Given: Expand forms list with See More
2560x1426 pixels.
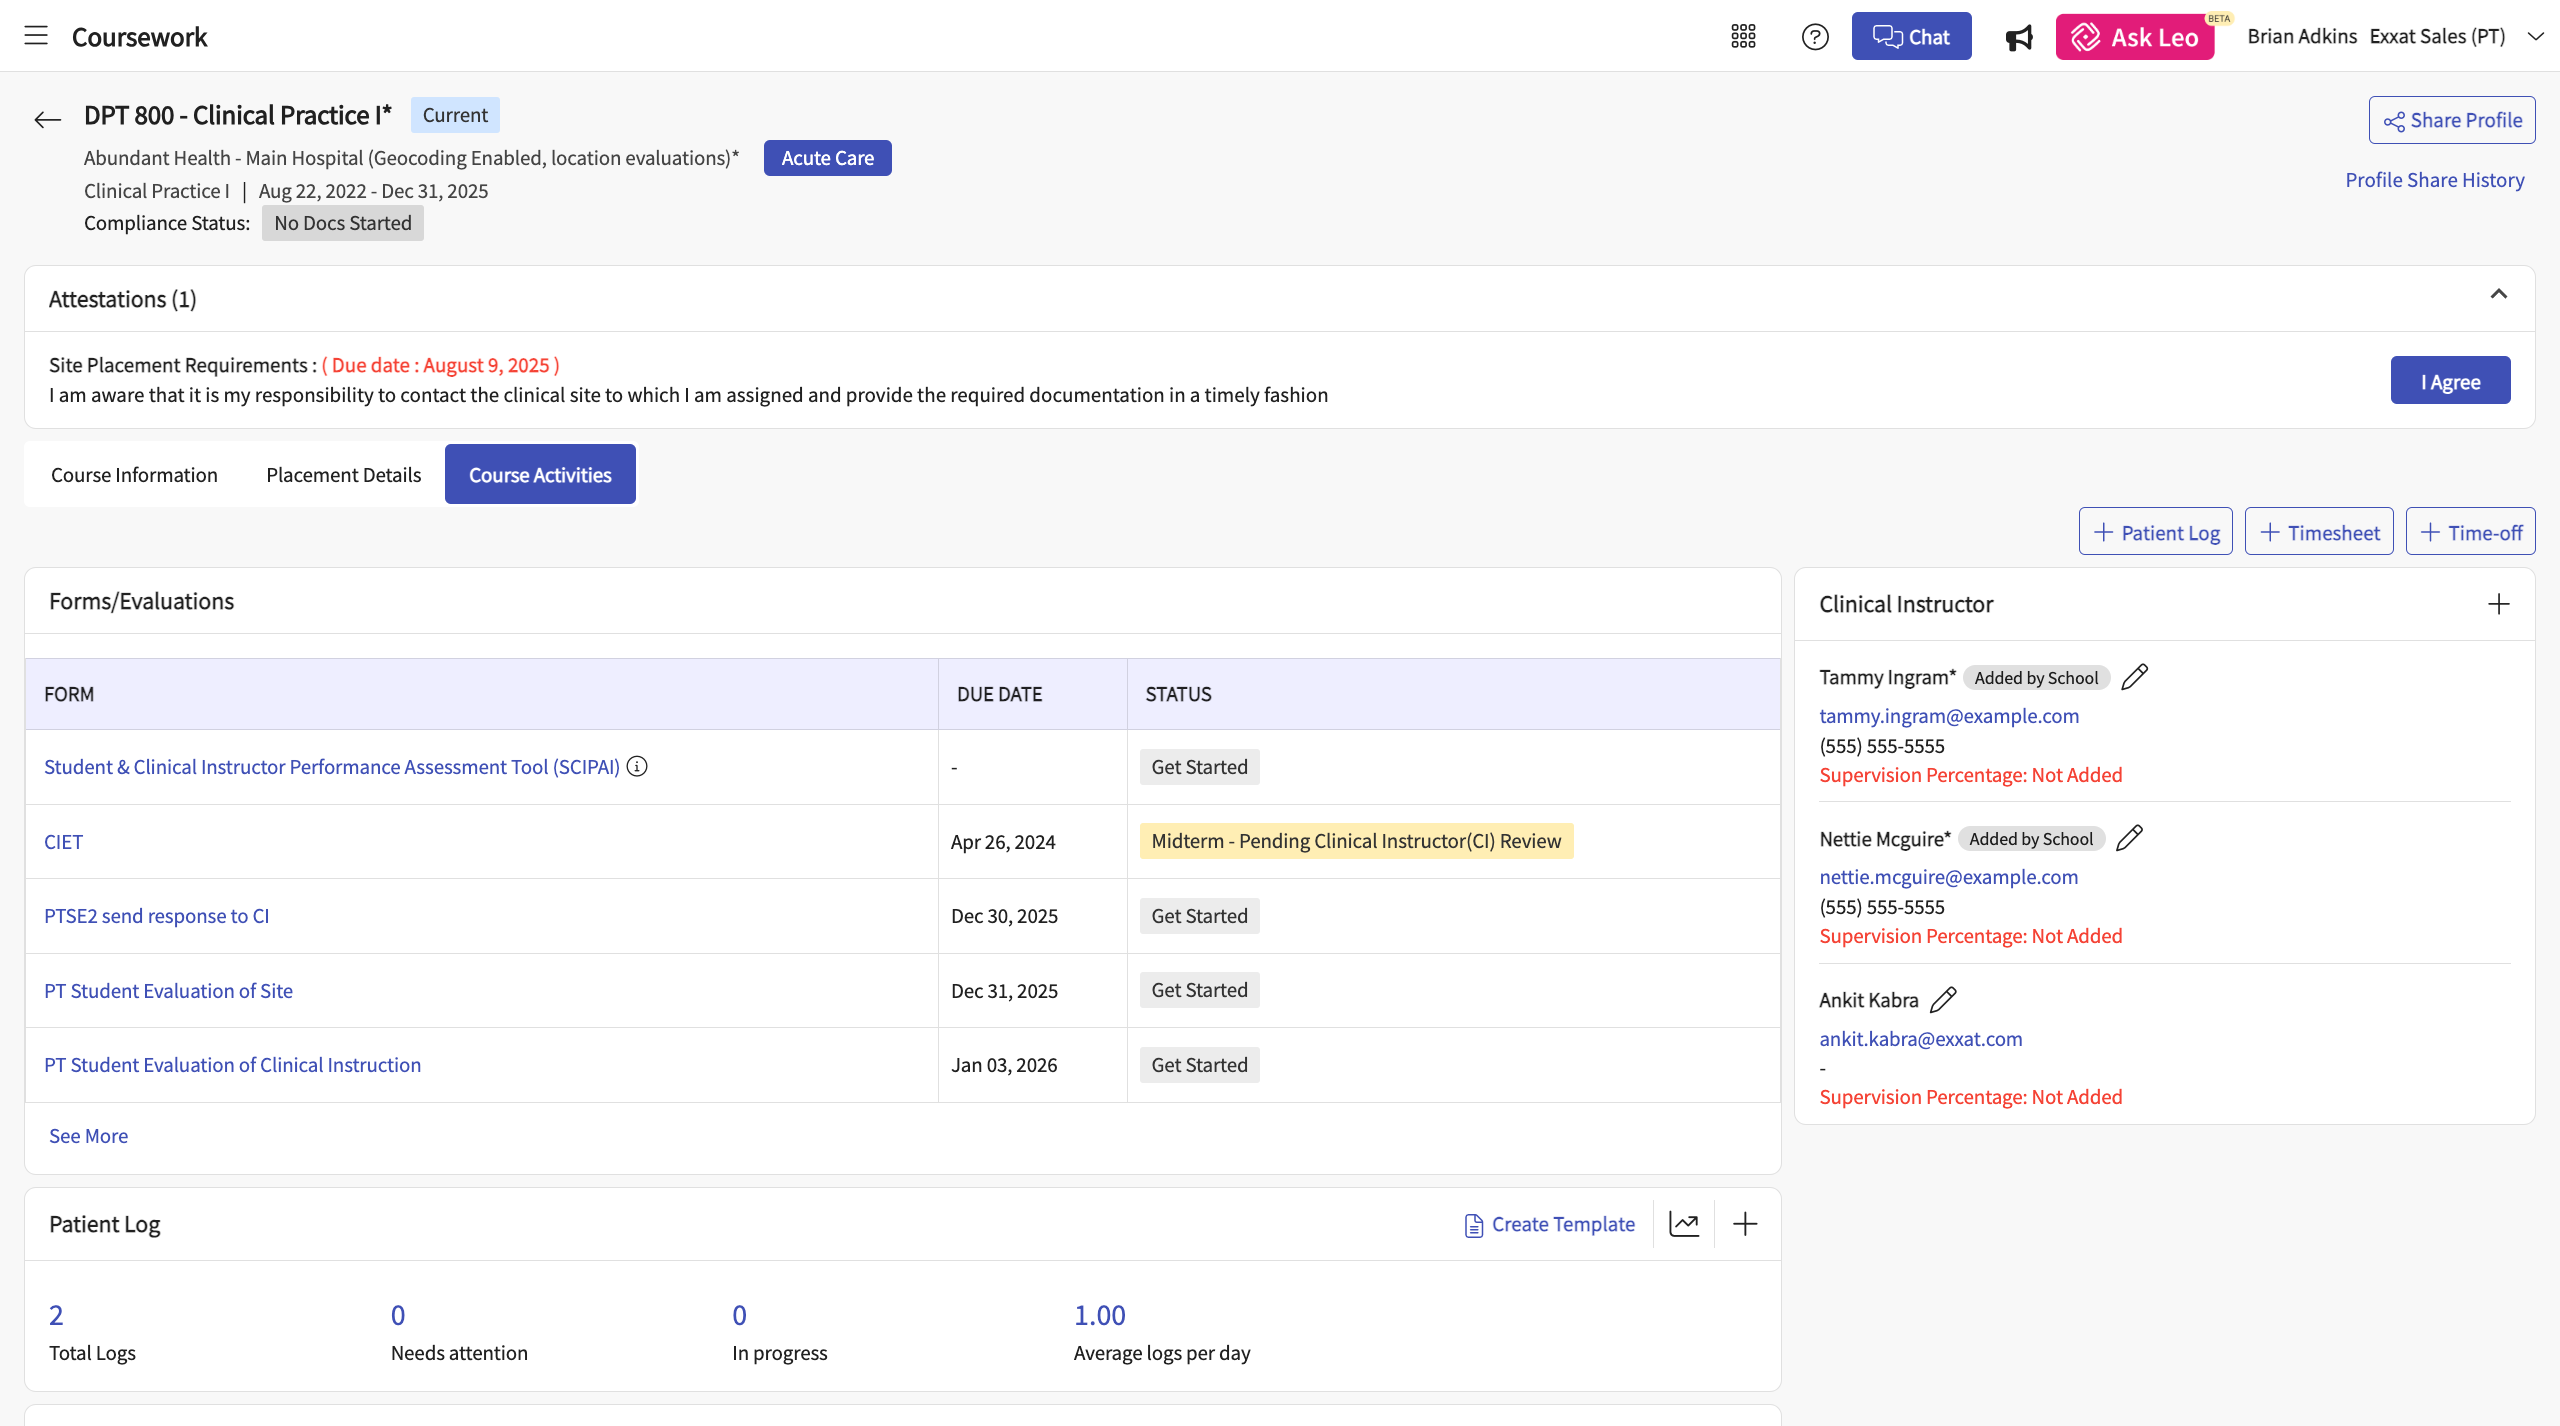Looking at the screenshot, I should coord(88,1136).
